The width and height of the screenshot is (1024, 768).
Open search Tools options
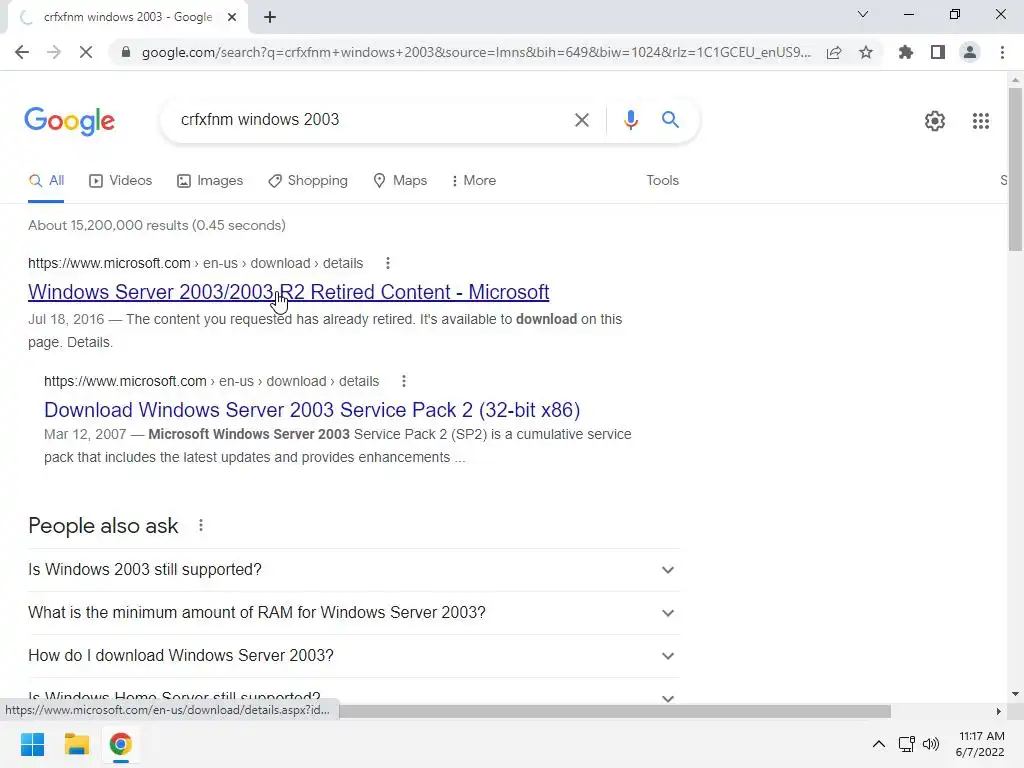point(662,181)
